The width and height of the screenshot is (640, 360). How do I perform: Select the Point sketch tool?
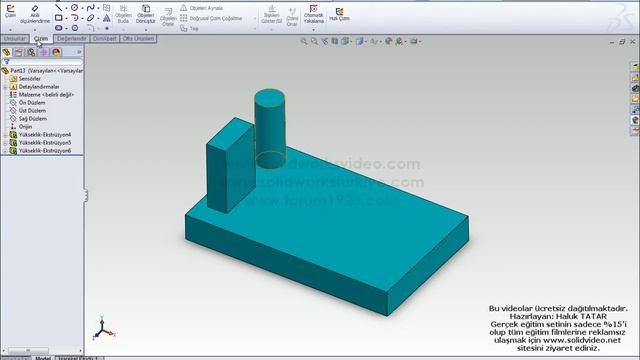[107, 28]
